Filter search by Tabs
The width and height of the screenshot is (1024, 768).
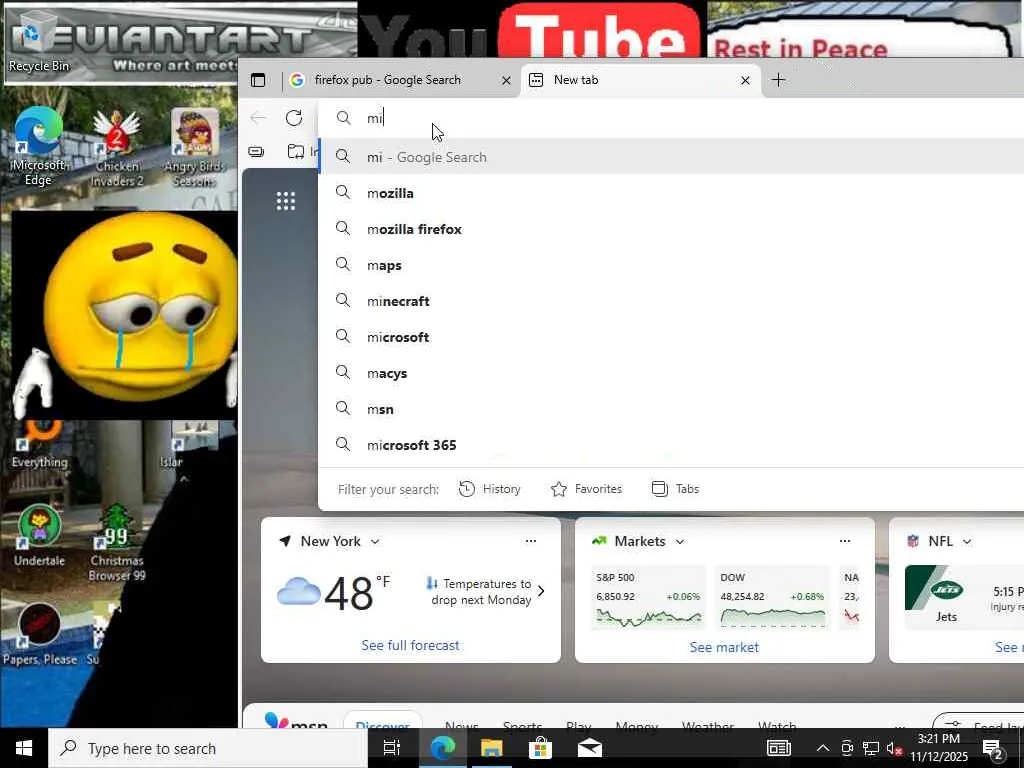point(675,488)
